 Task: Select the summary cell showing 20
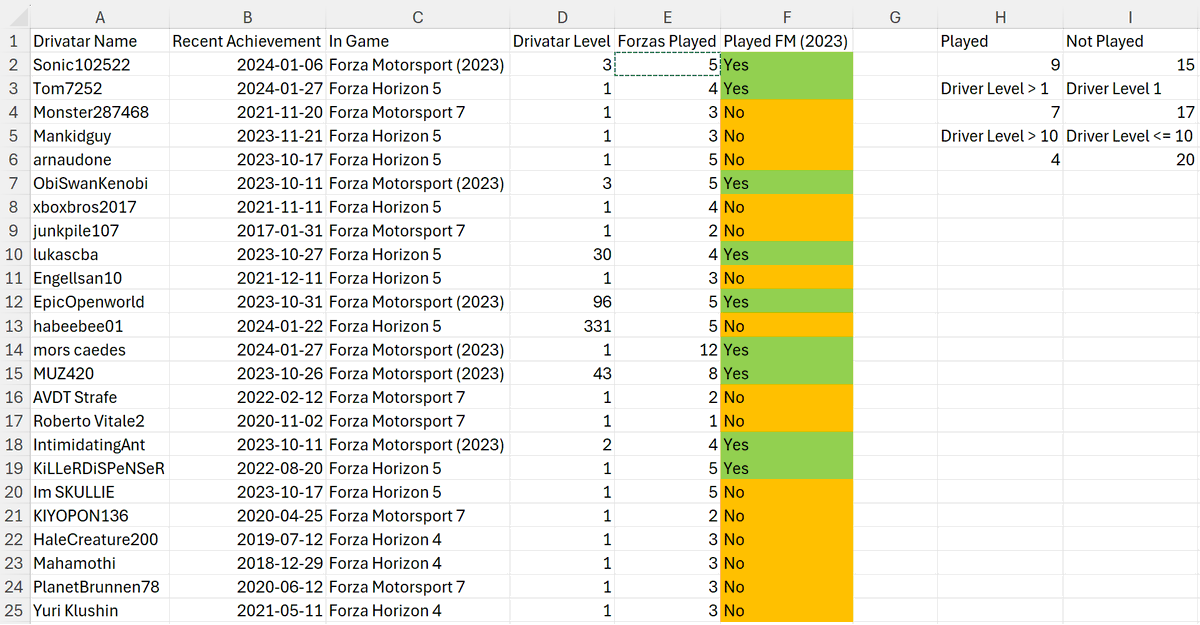tap(1131, 160)
